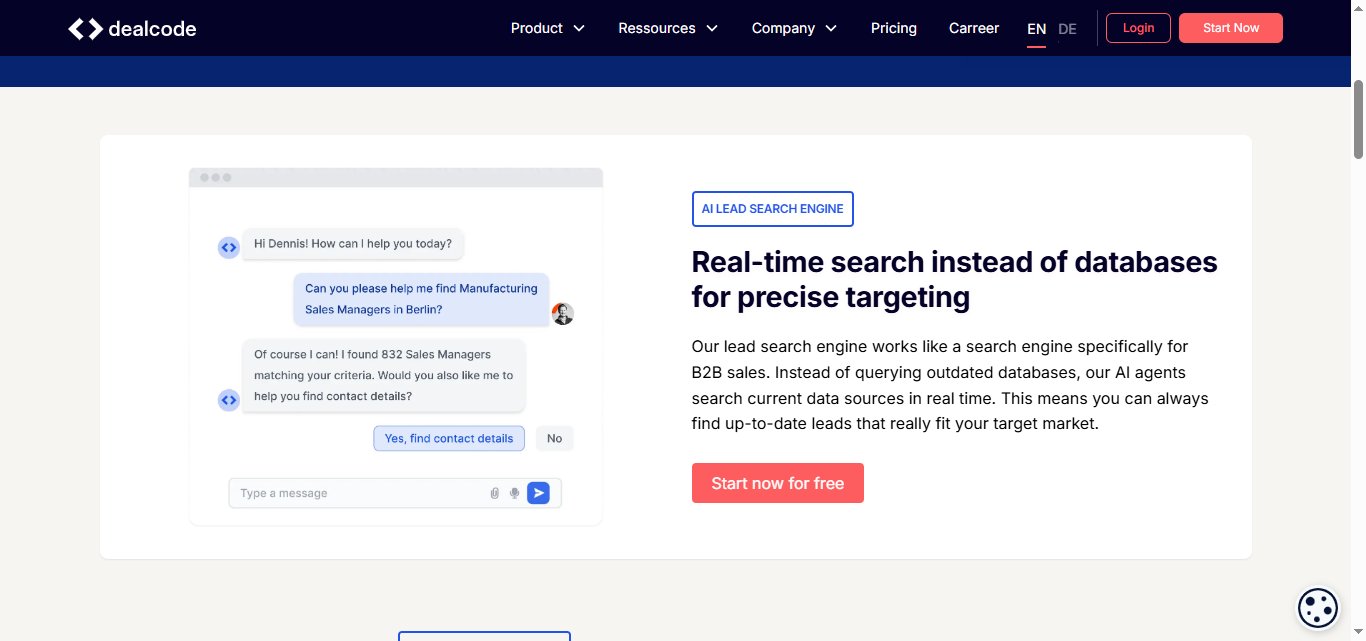Image resolution: width=1366 pixels, height=641 pixels.
Task: Select the microphone icon in the chat input
Action: (514, 492)
